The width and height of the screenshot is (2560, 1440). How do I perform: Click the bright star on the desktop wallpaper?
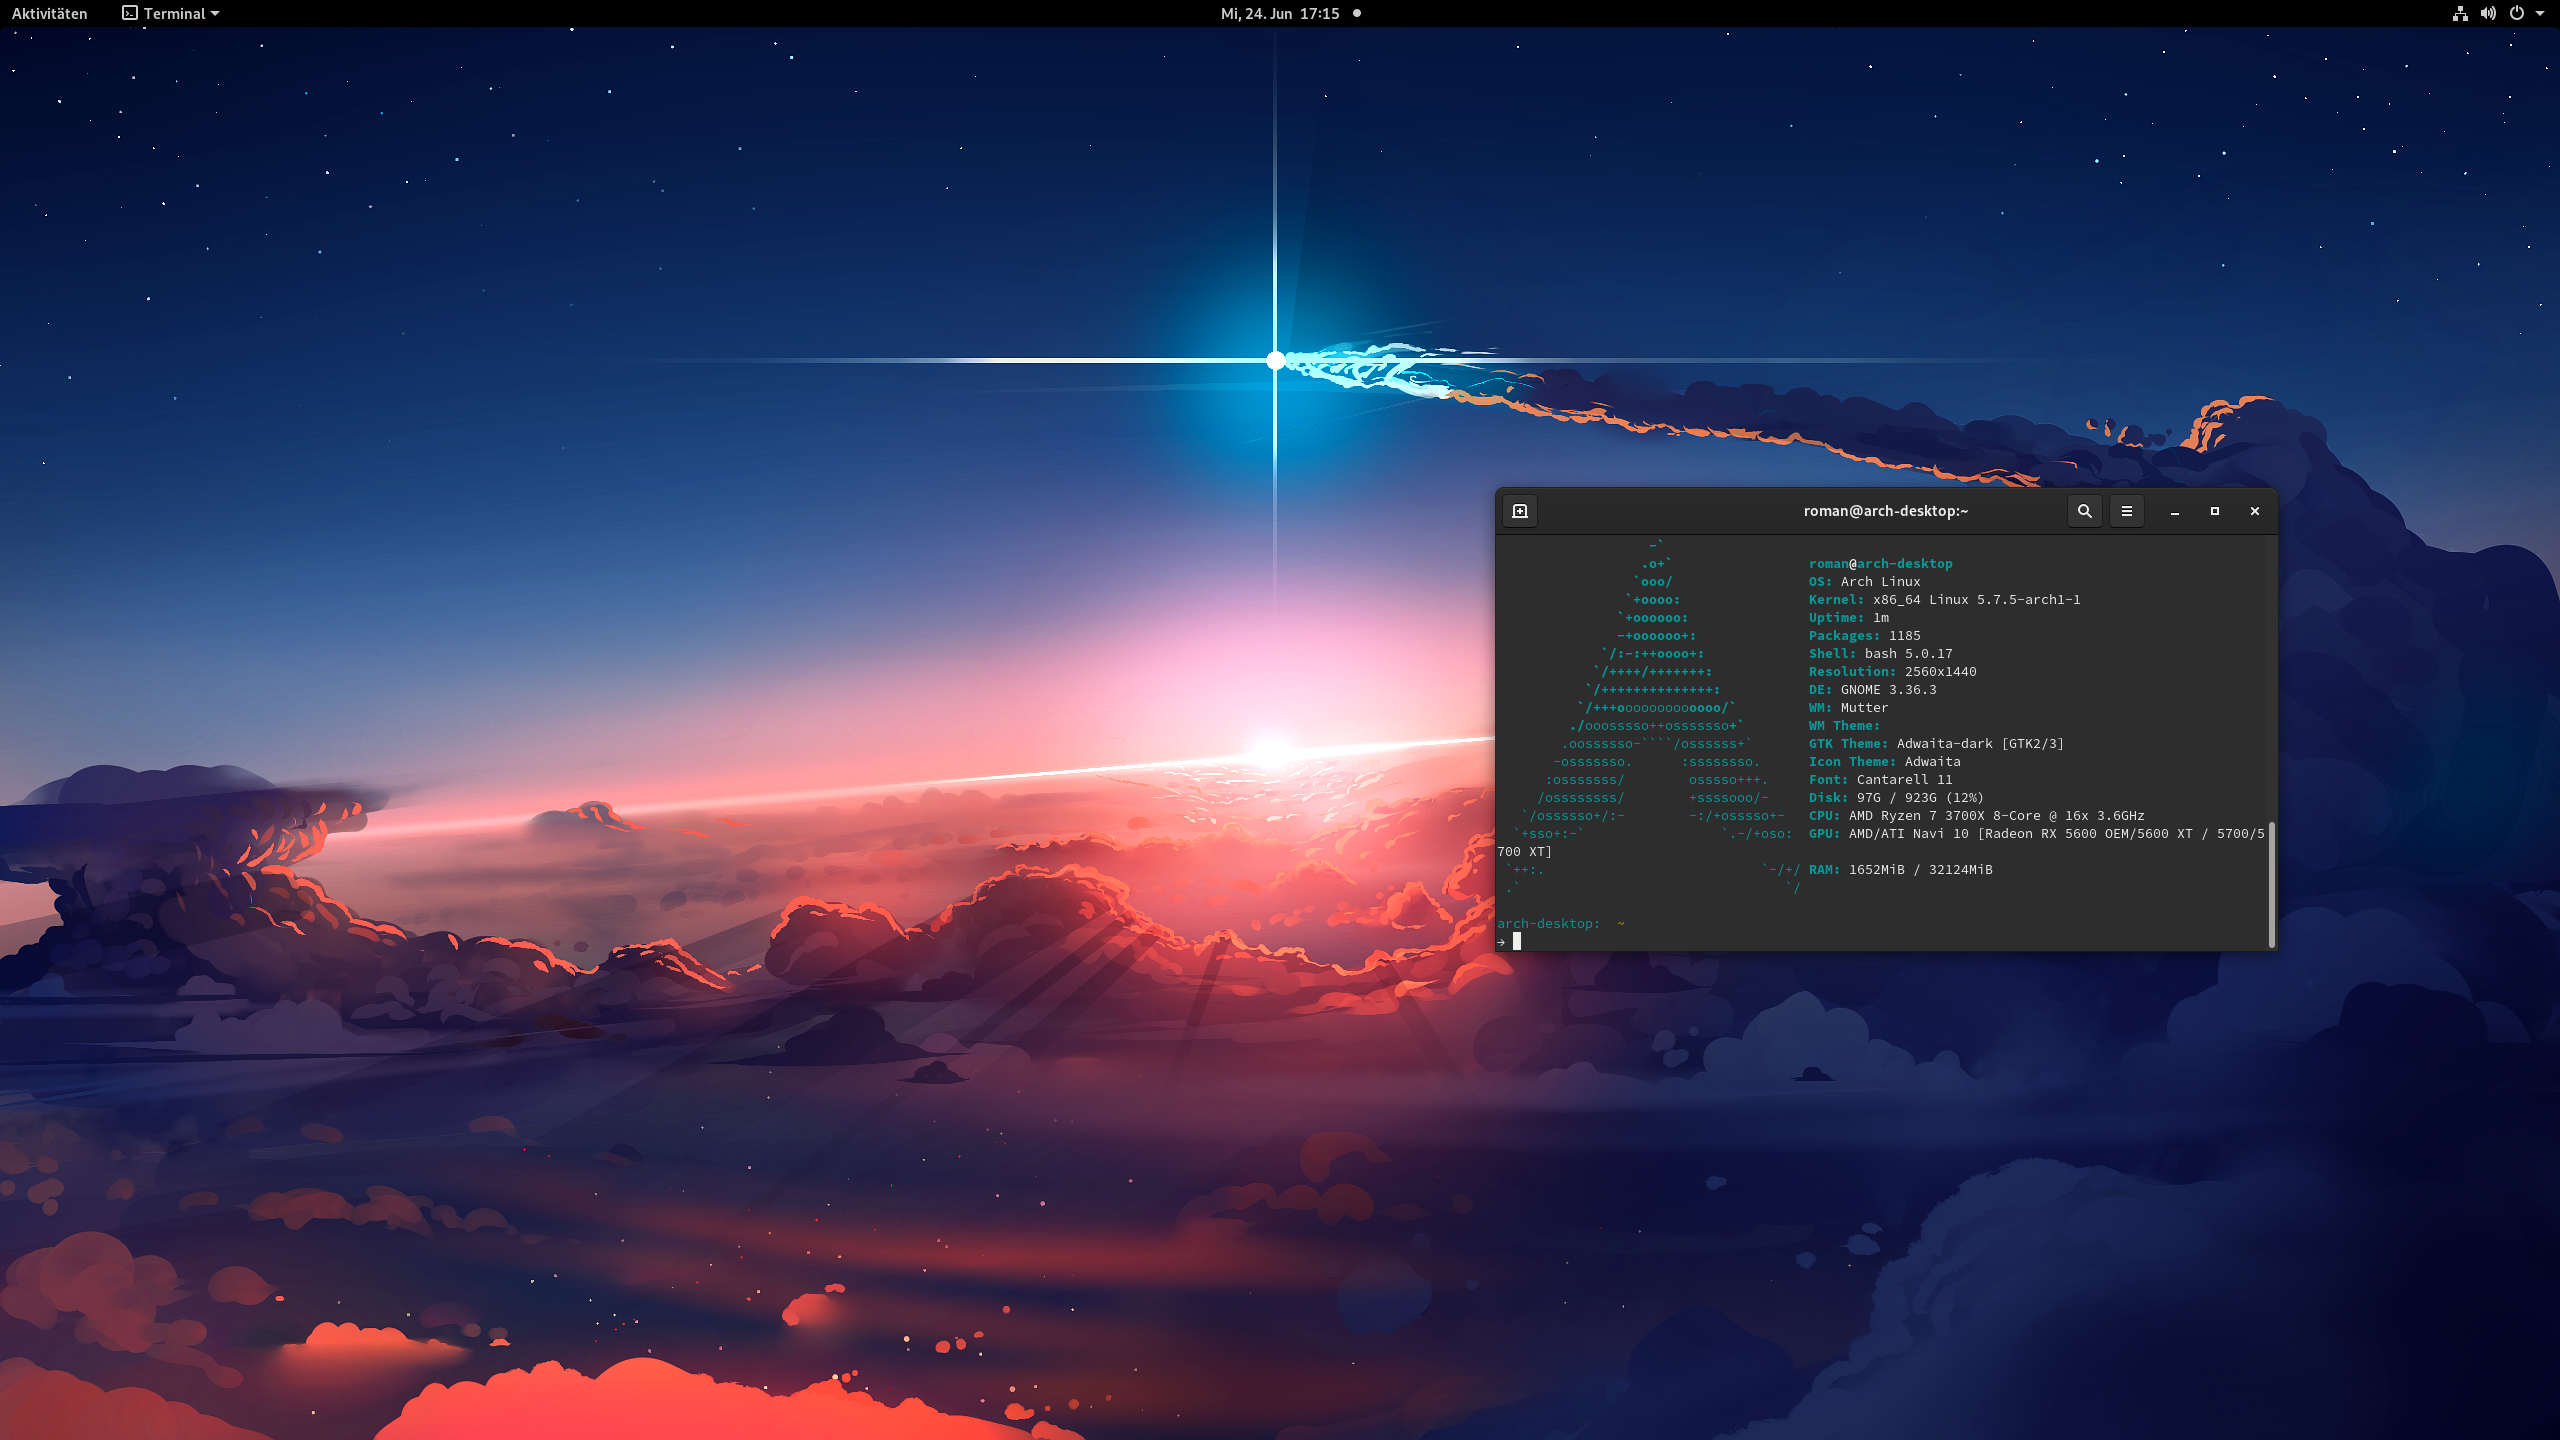point(1275,360)
